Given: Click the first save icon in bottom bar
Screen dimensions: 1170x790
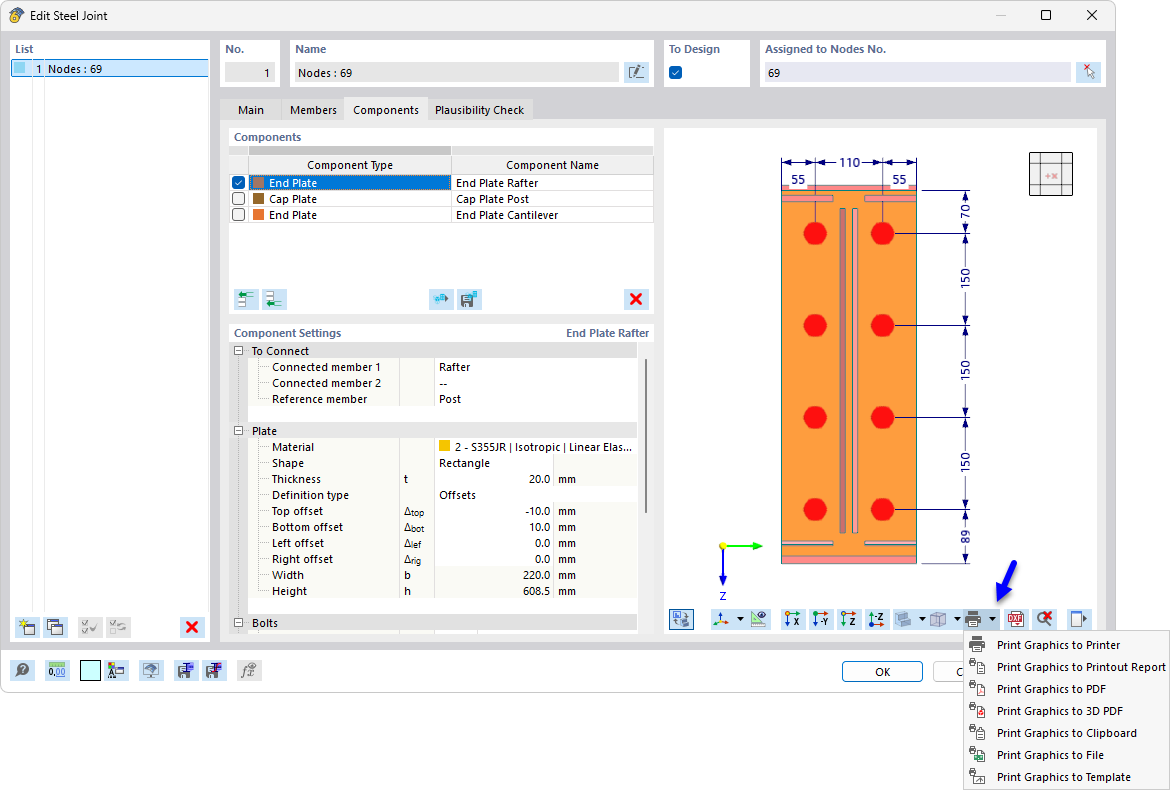Looking at the screenshot, I should (x=186, y=670).
